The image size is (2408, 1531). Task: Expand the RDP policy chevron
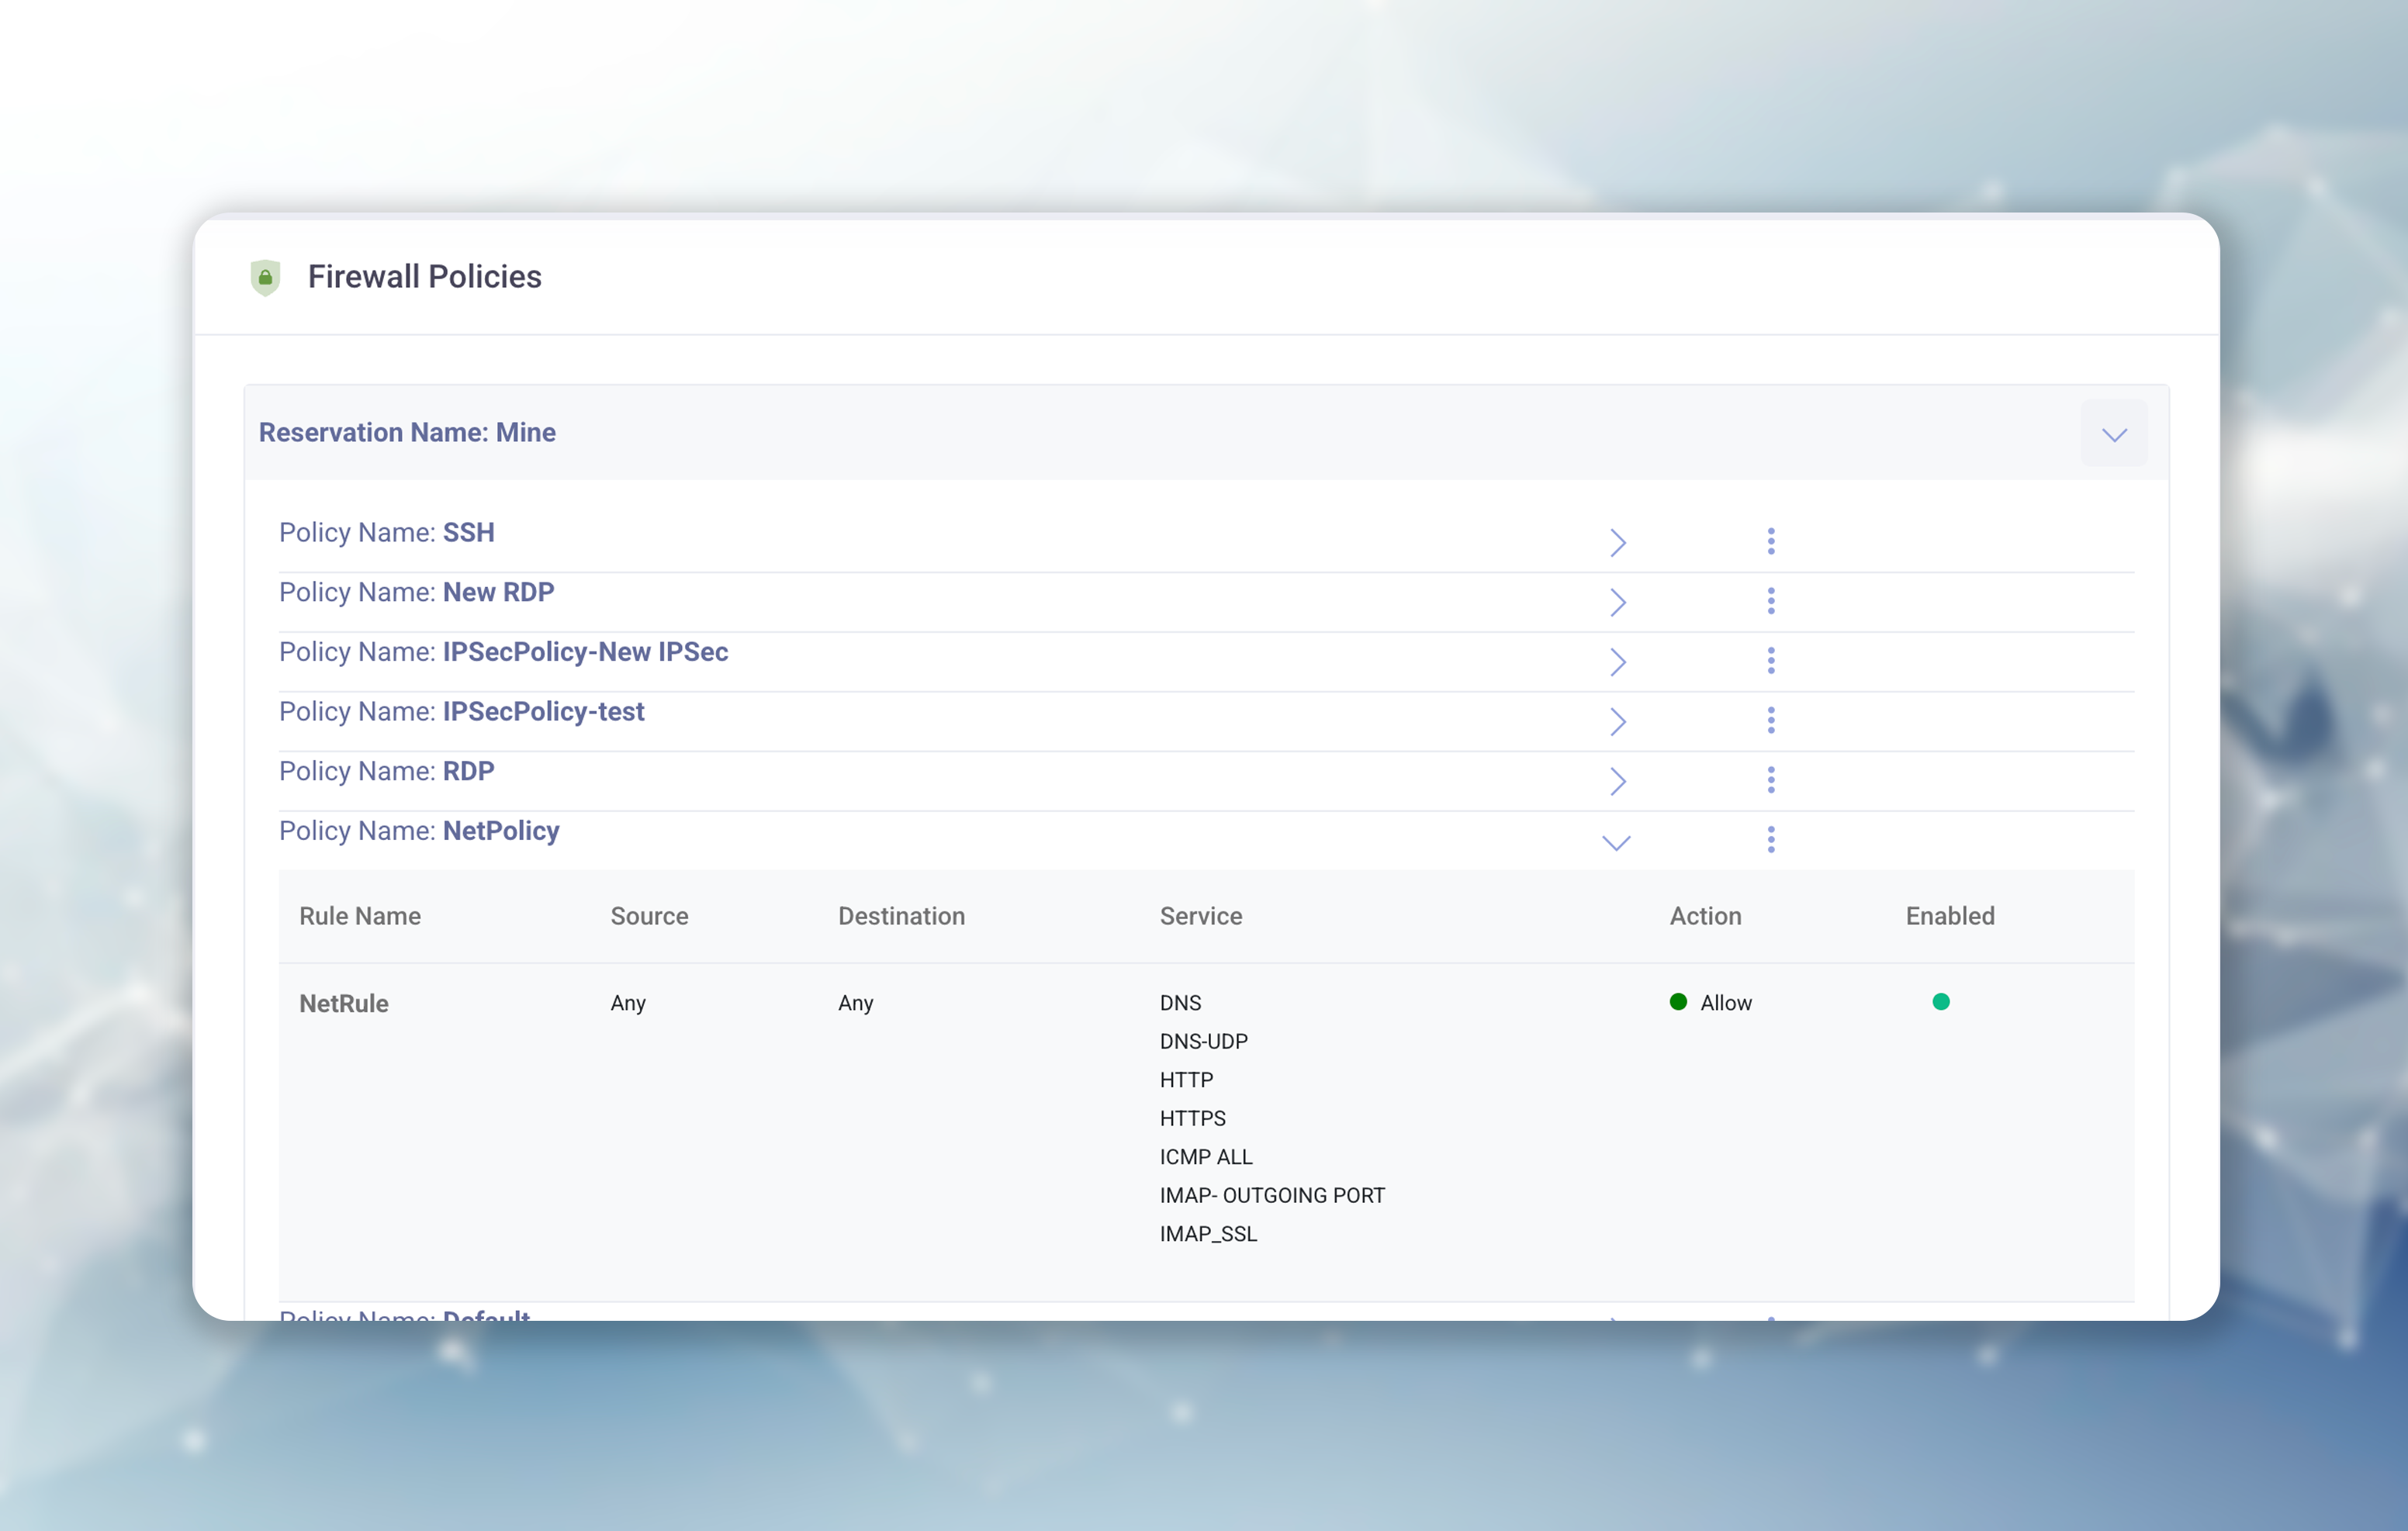(1617, 781)
